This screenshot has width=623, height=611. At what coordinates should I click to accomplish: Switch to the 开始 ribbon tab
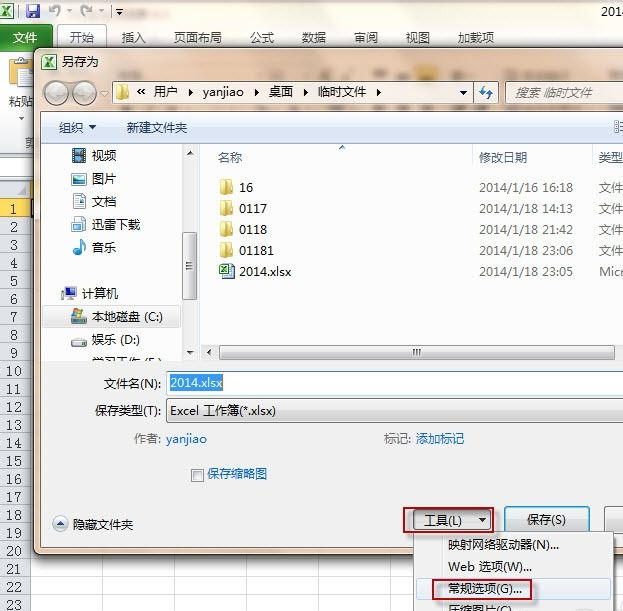pos(82,38)
